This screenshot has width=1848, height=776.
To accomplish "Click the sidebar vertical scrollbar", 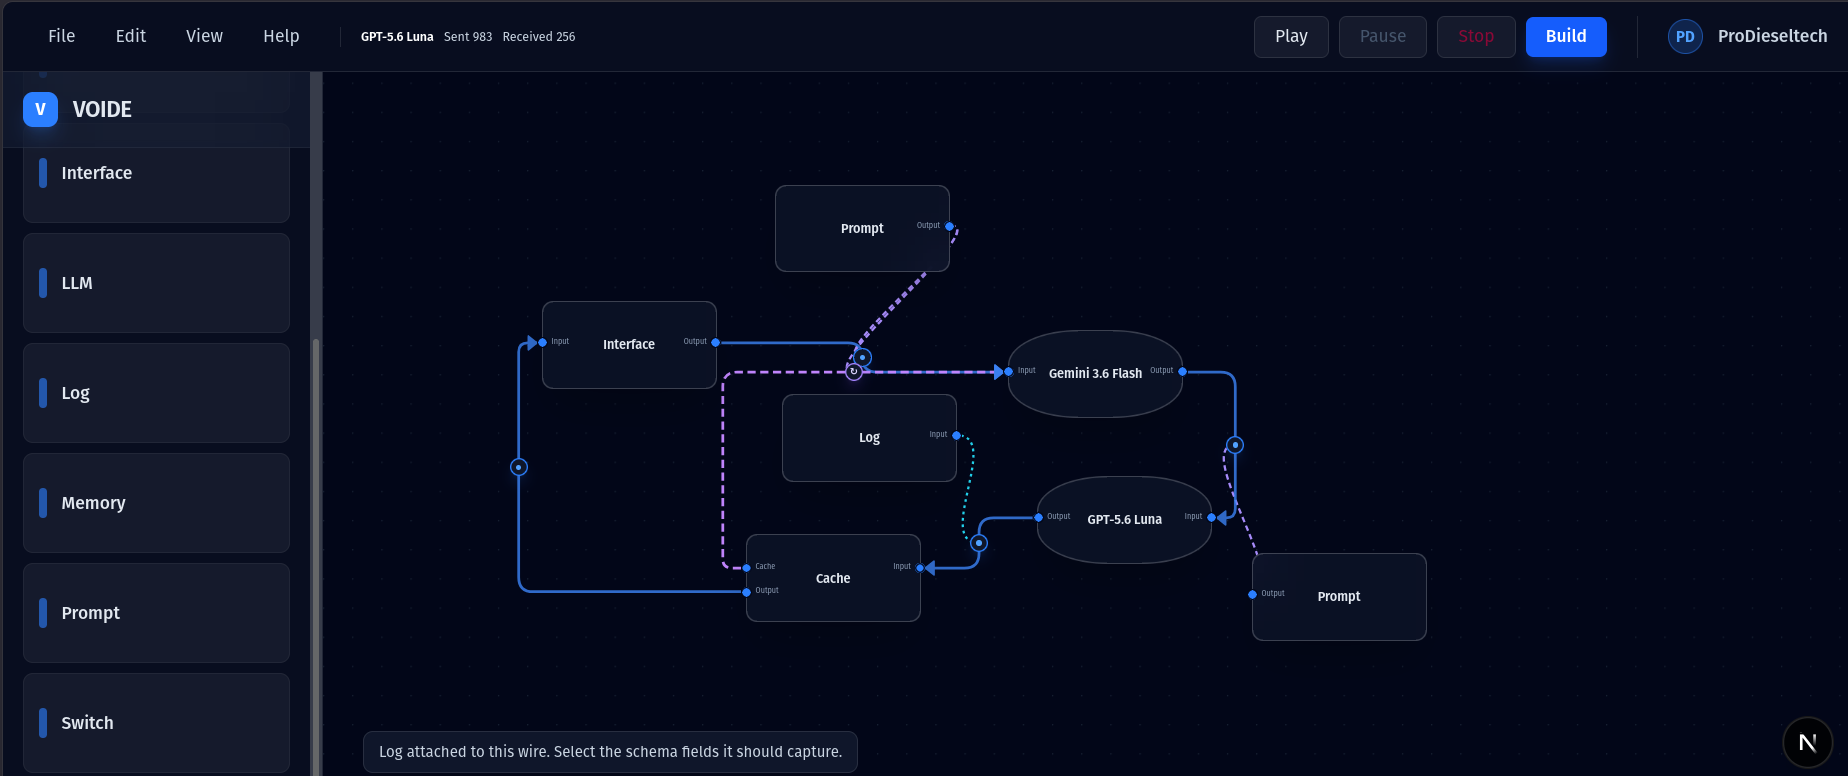I will 316,556.
